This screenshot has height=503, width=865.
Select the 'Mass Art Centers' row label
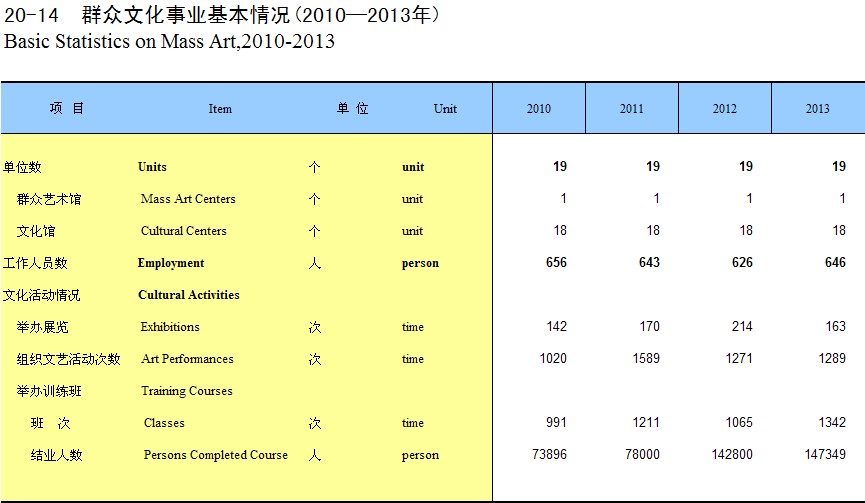tap(188, 199)
